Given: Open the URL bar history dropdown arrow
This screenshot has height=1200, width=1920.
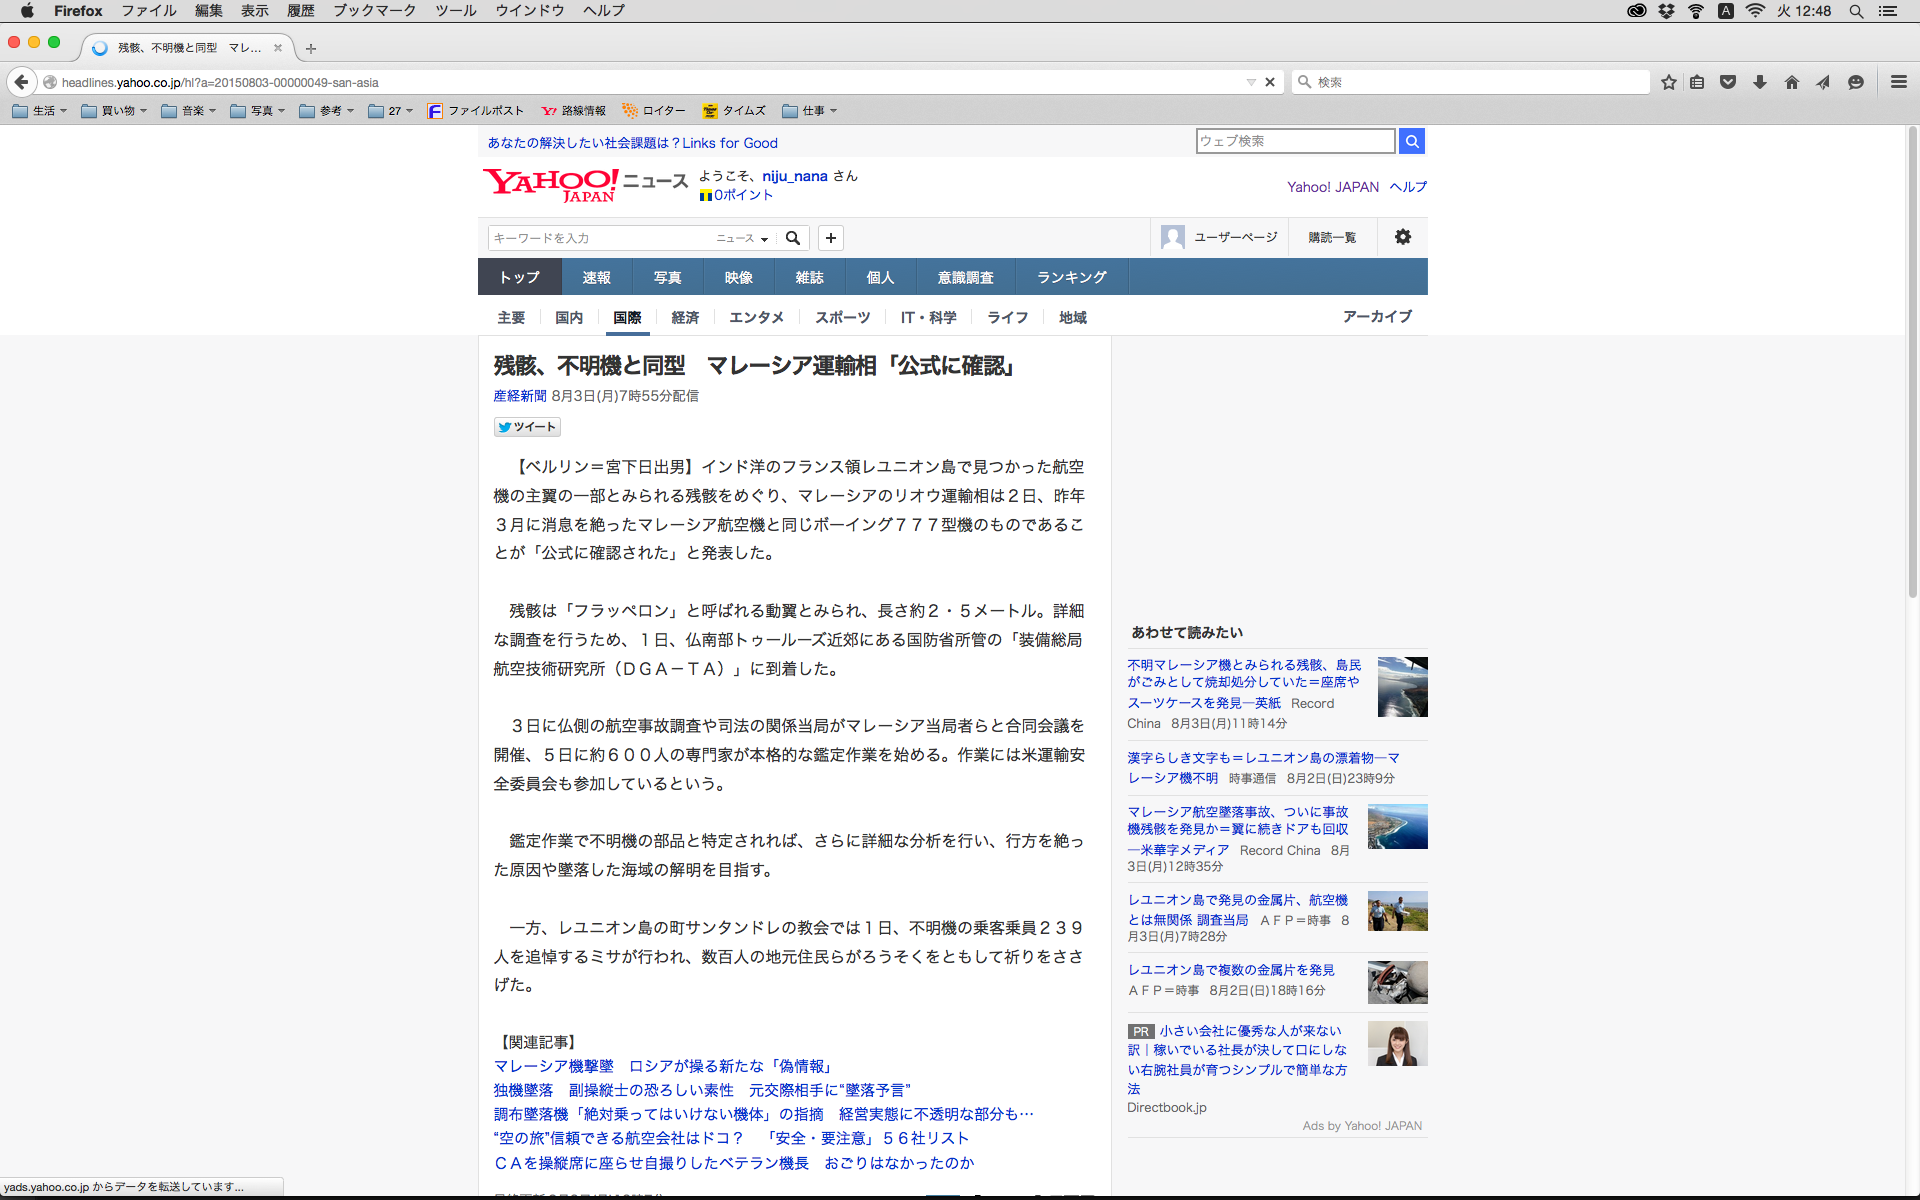Looking at the screenshot, I should tap(1250, 82).
